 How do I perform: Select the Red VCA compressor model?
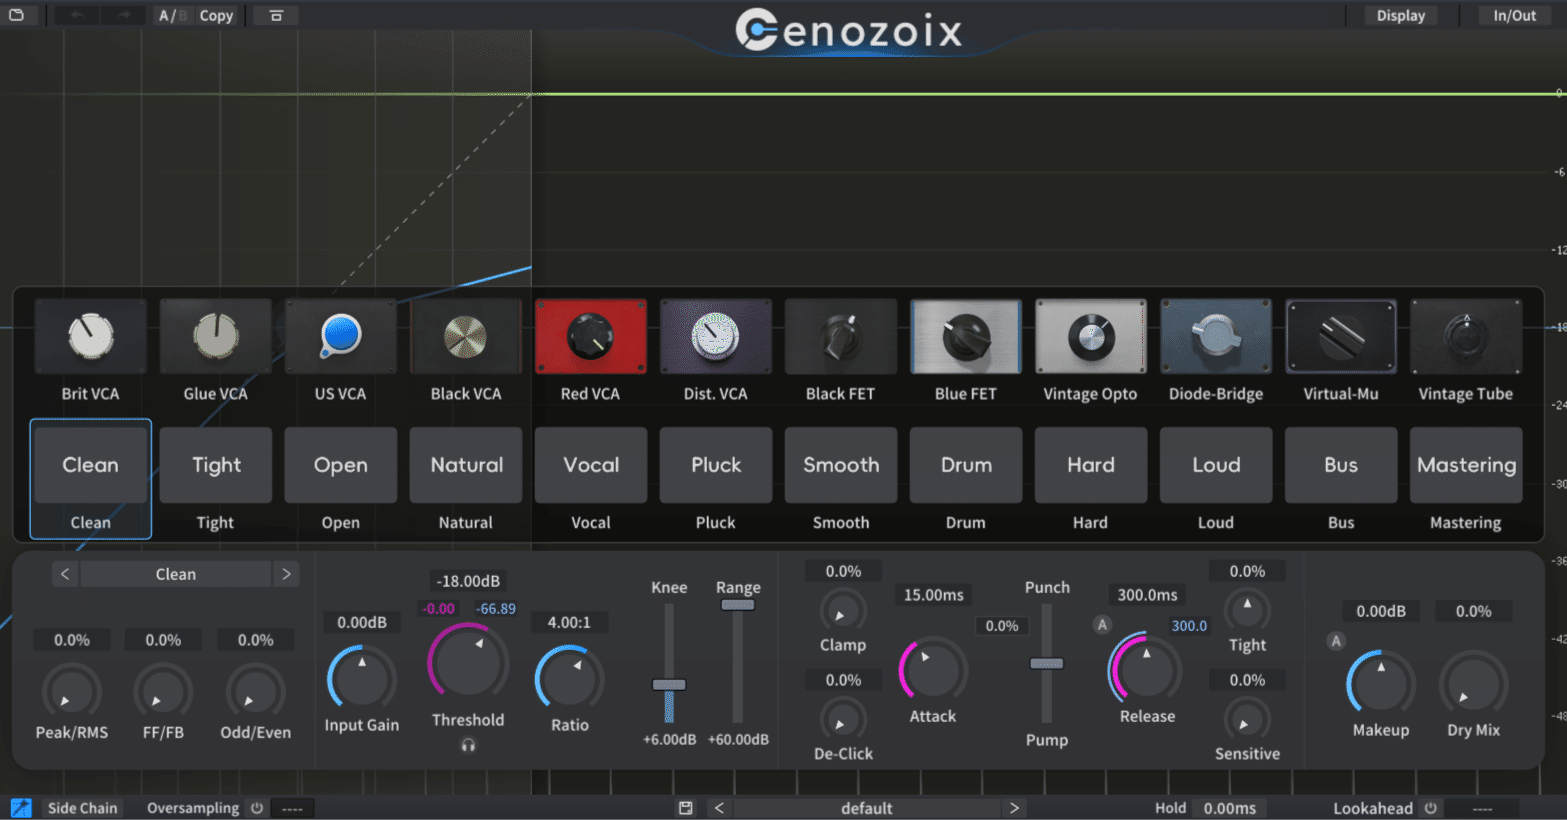point(590,336)
